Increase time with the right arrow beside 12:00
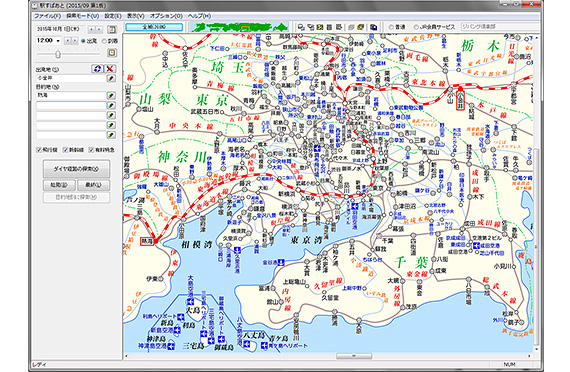Screen dimensions: 570x372 coord(75,41)
